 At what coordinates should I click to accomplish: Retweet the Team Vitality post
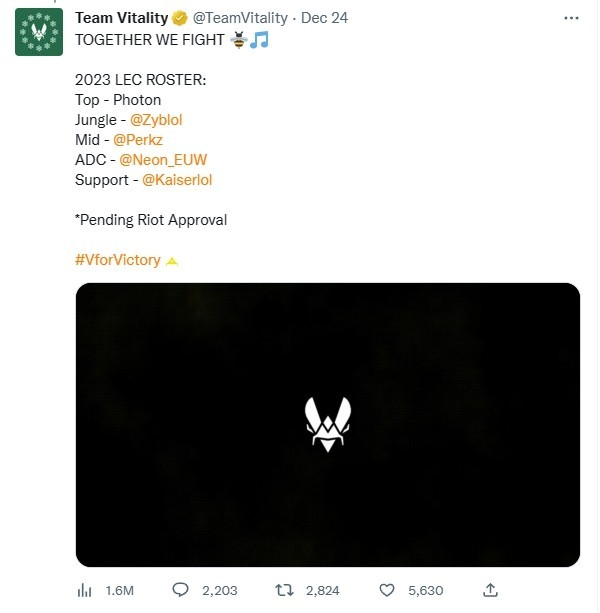tap(283, 590)
